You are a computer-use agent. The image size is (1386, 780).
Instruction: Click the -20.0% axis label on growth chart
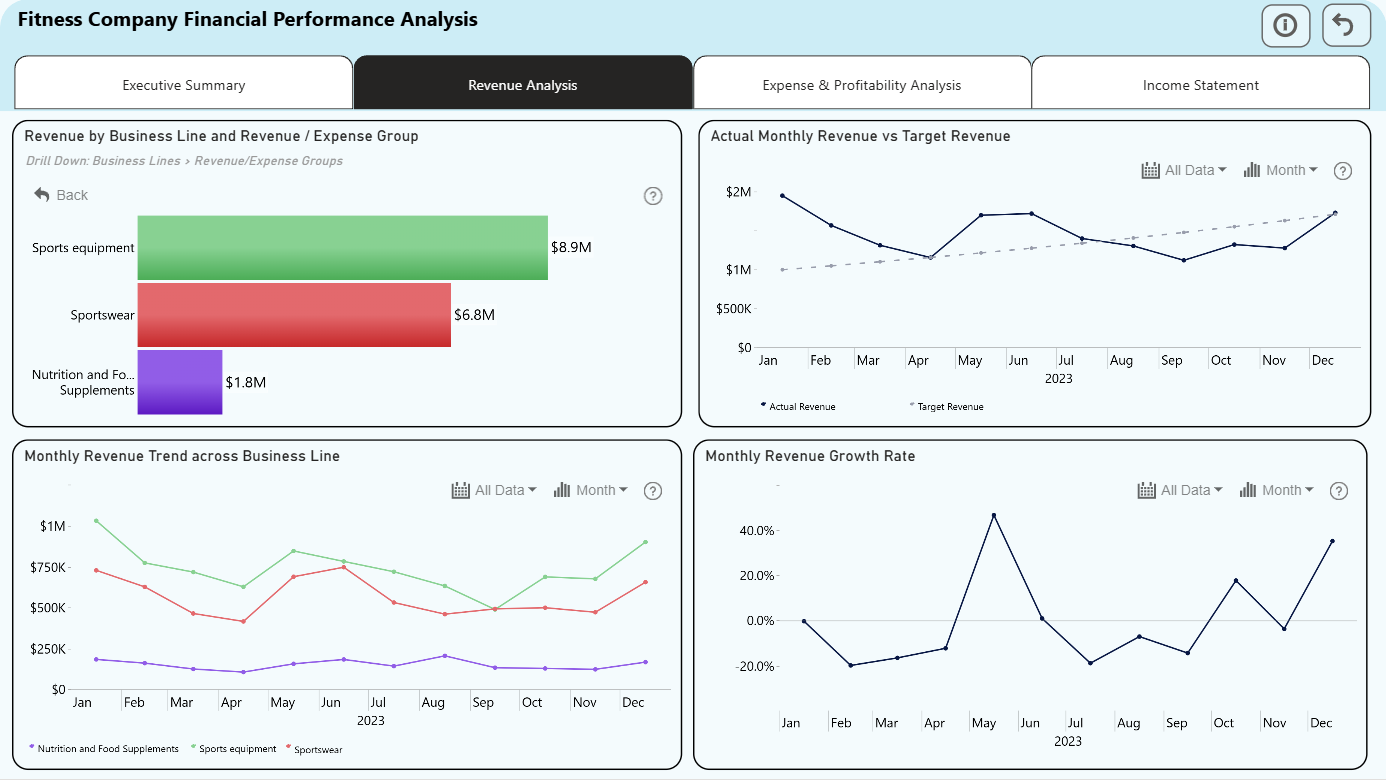[x=753, y=667]
